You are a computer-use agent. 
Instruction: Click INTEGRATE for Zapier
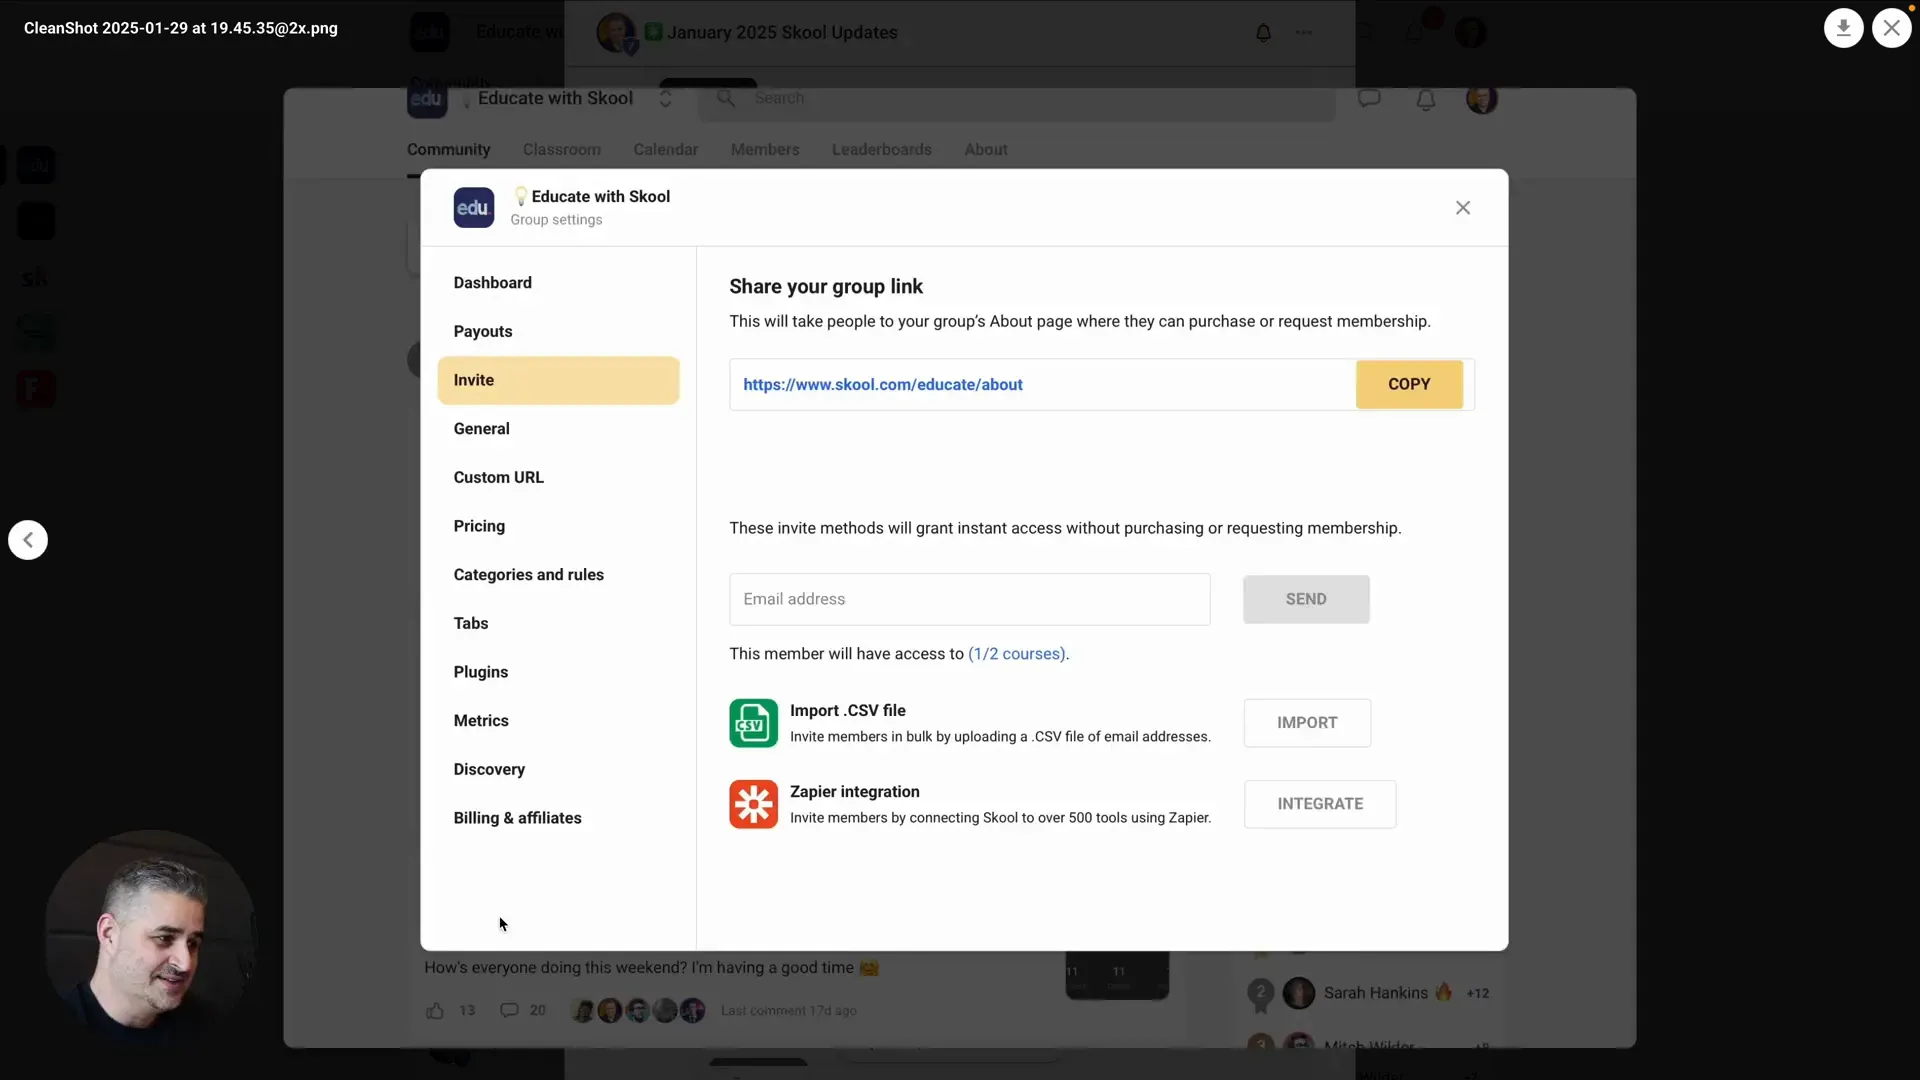(1320, 804)
